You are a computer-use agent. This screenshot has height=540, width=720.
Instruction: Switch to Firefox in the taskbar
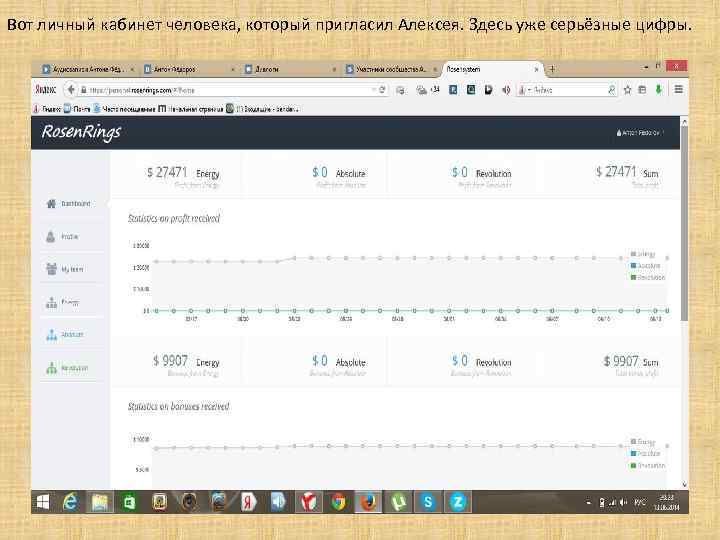point(368,502)
